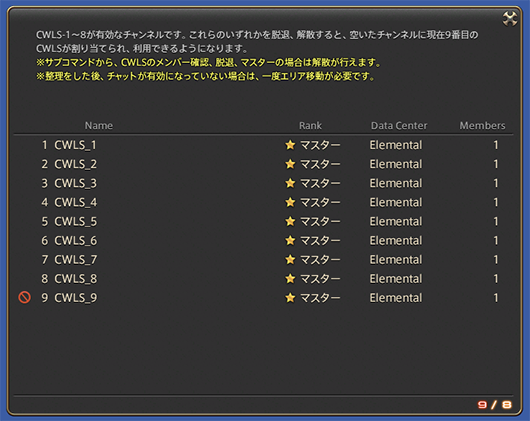530x421 pixels.
Task: Select the CWLS_4 linkshell name
Action: pyautogui.click(x=76, y=202)
